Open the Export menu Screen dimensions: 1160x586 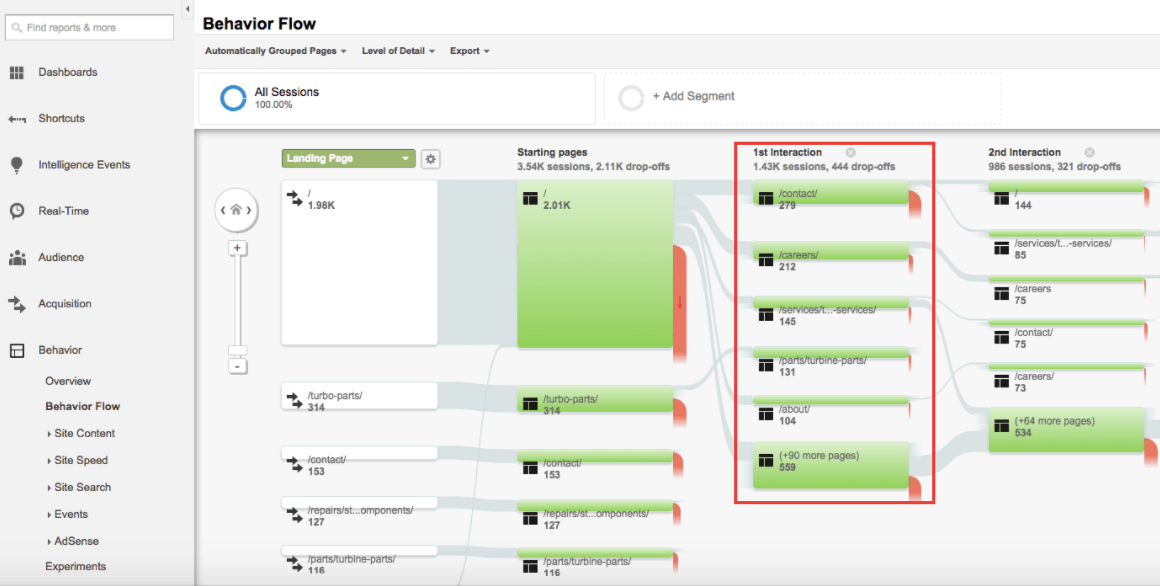click(x=469, y=51)
